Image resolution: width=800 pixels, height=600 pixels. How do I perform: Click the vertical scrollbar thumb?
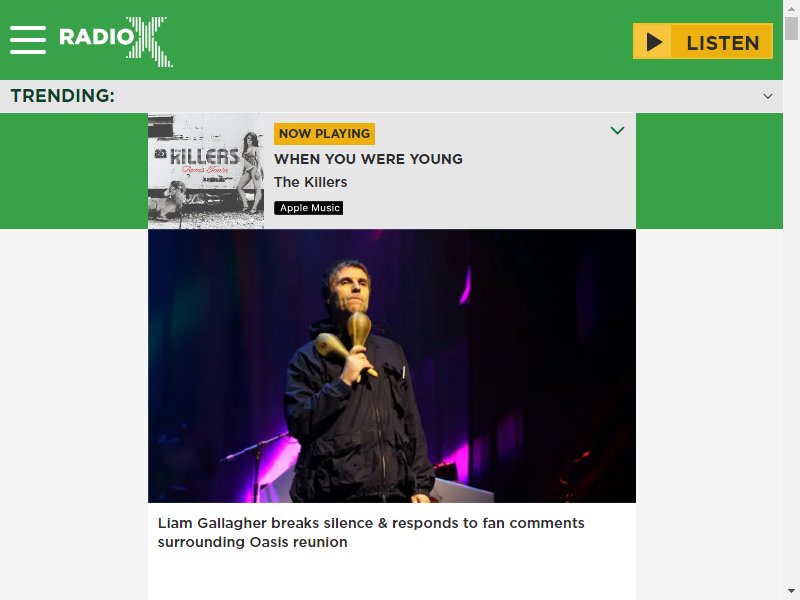[791, 28]
